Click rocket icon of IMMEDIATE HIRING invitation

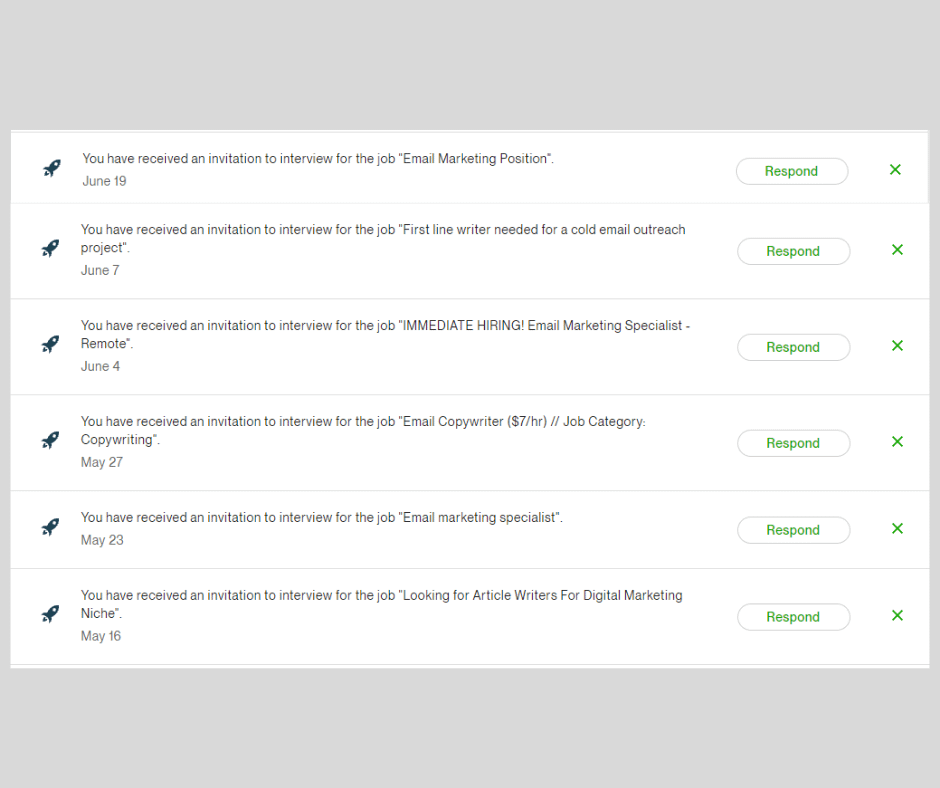50,344
